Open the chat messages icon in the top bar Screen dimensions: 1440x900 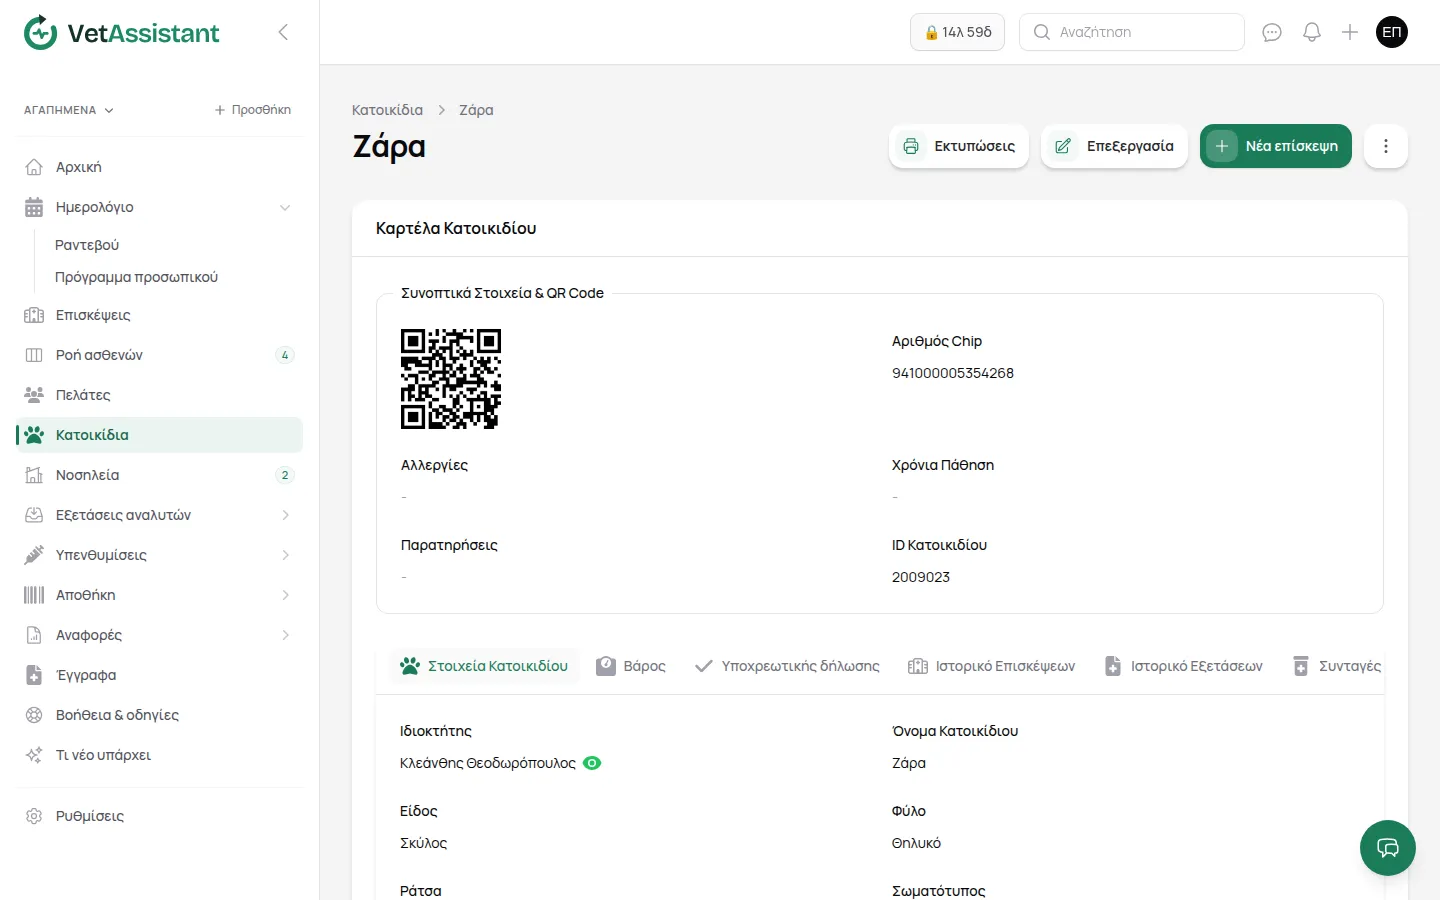coord(1272,32)
